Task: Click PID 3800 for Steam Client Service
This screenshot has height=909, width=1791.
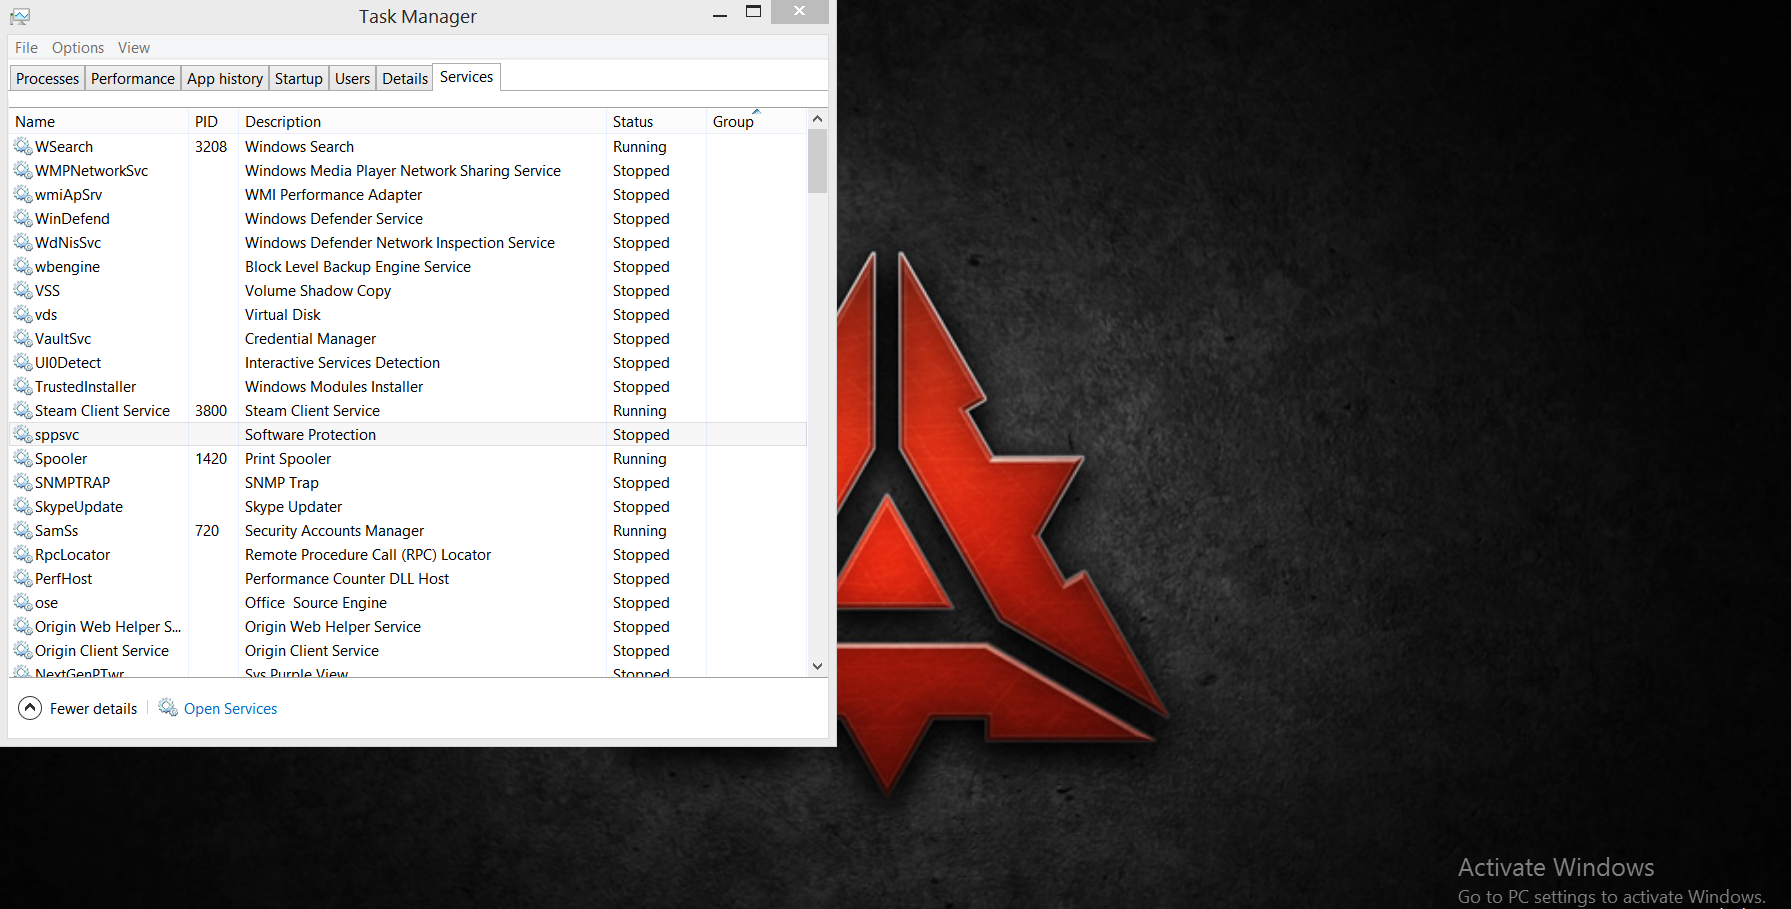Action: click(211, 411)
